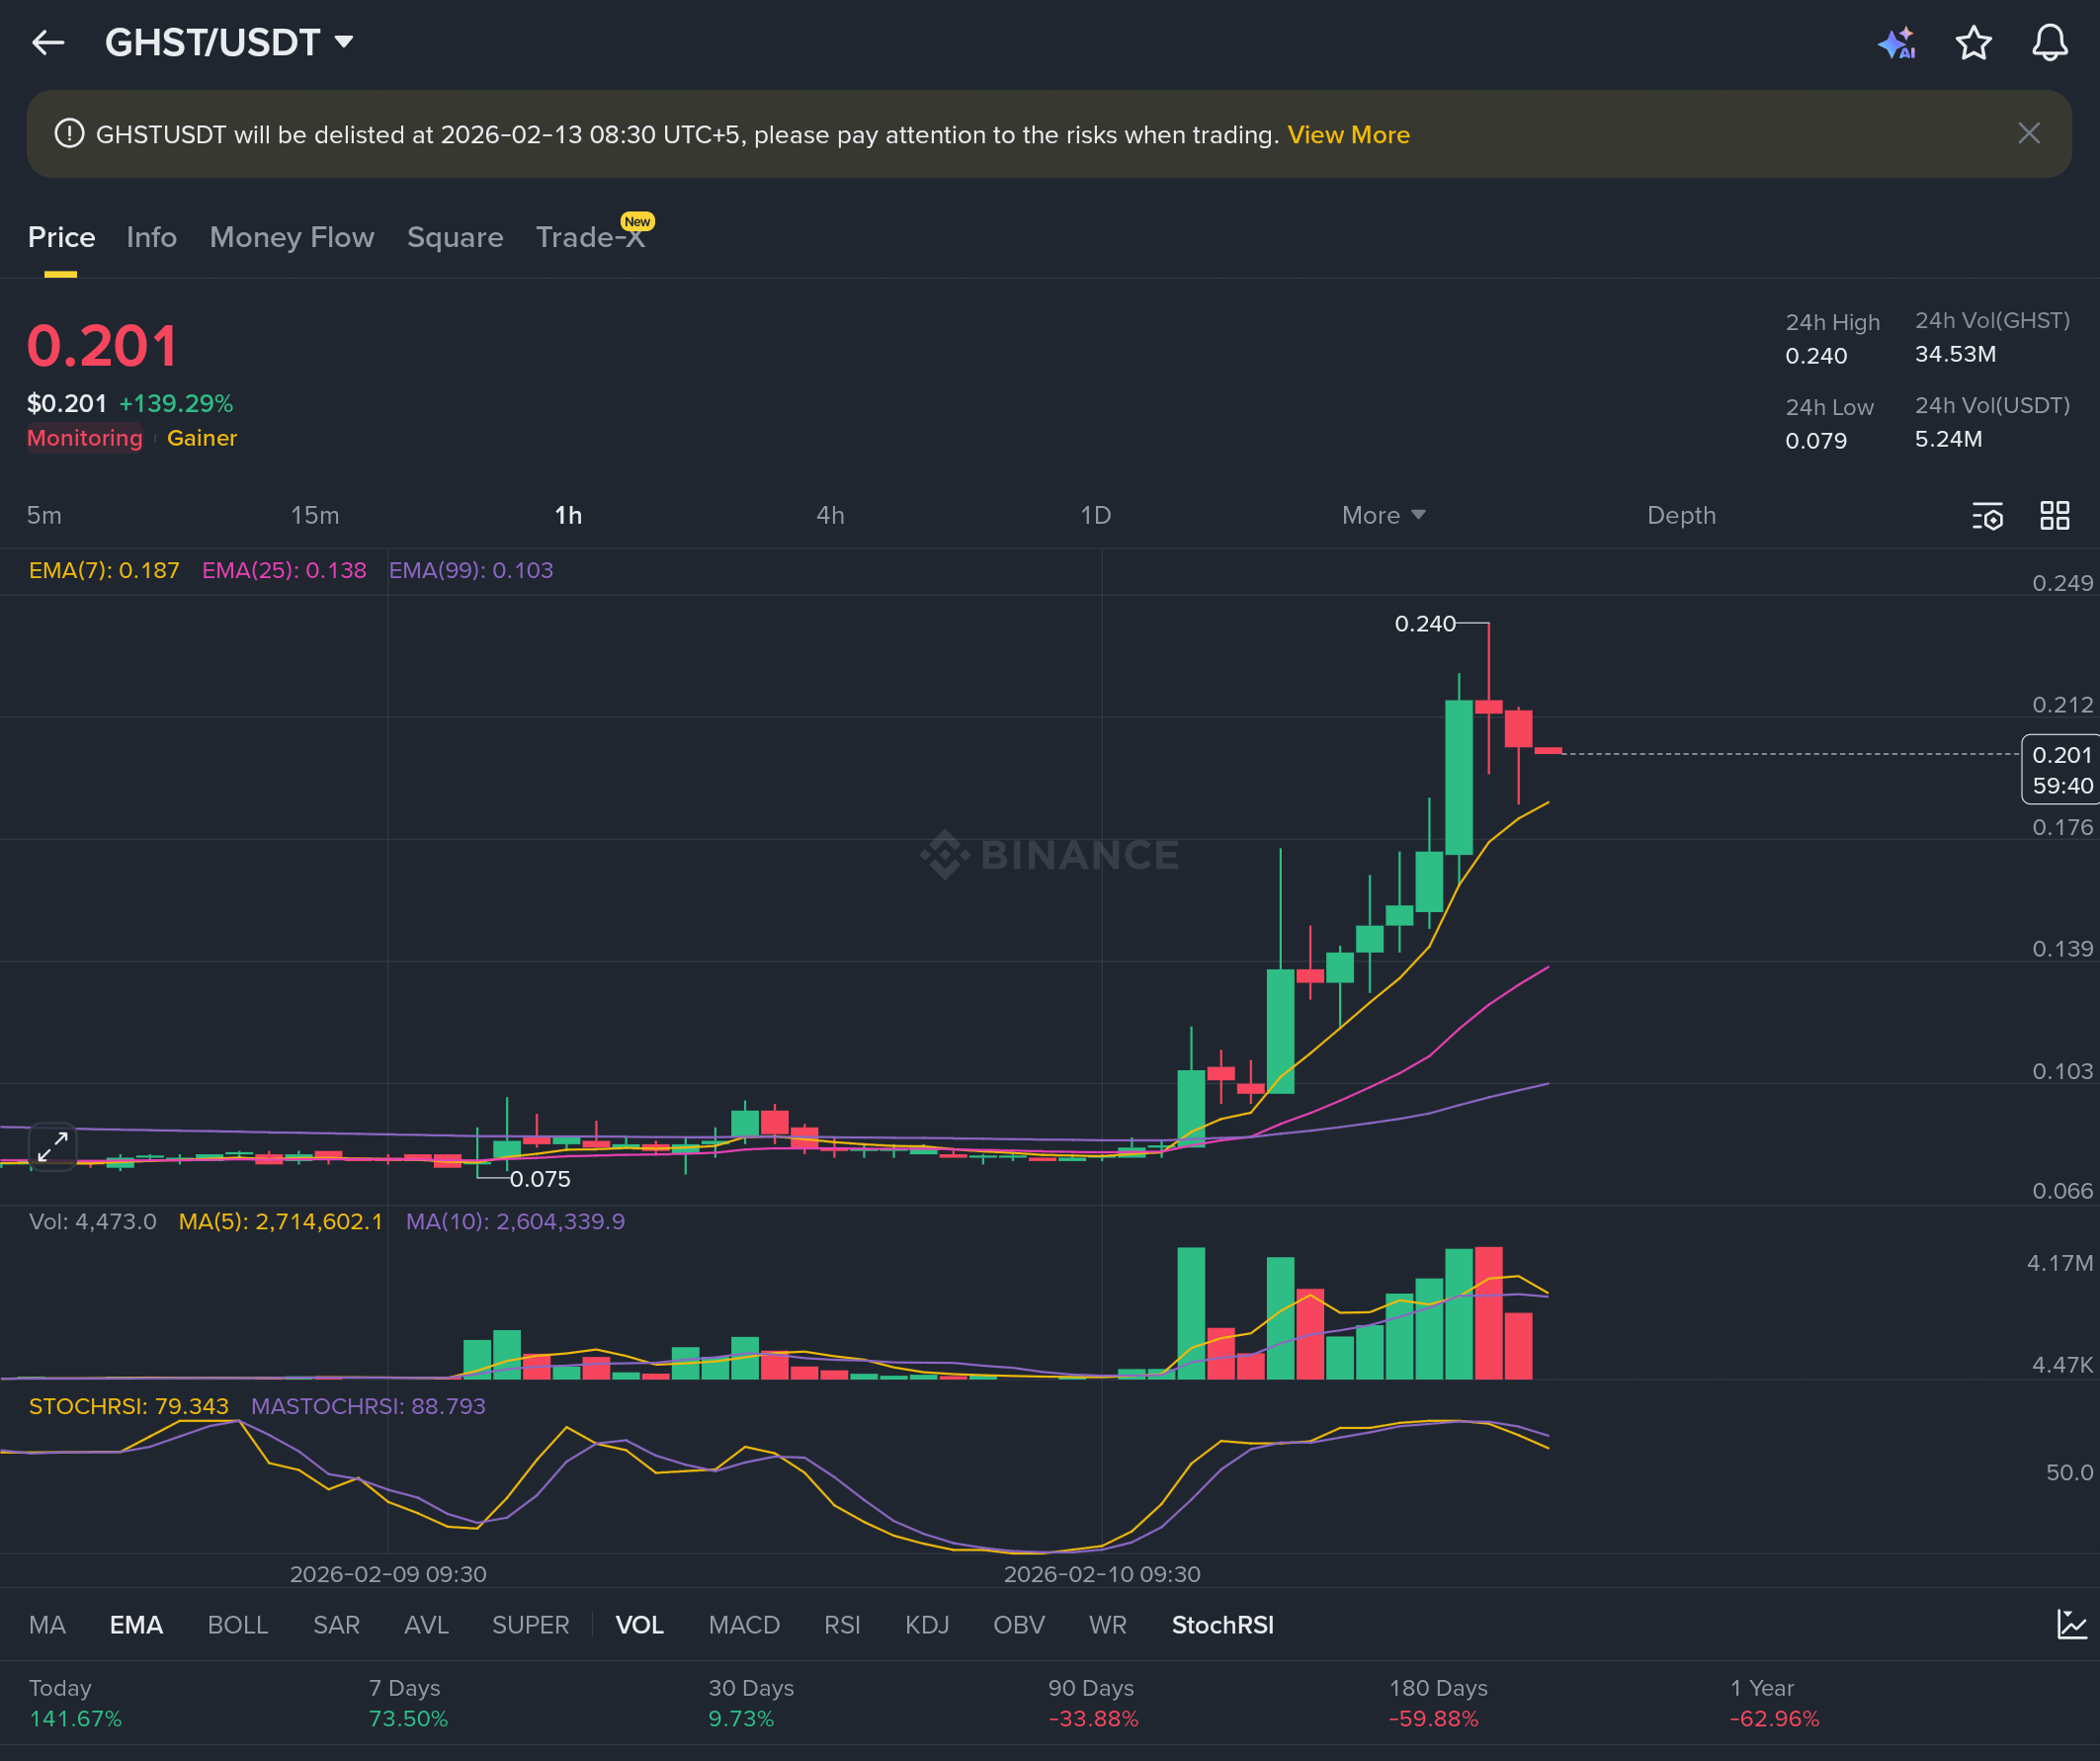
Task: Open the Info tab
Action: [x=151, y=238]
